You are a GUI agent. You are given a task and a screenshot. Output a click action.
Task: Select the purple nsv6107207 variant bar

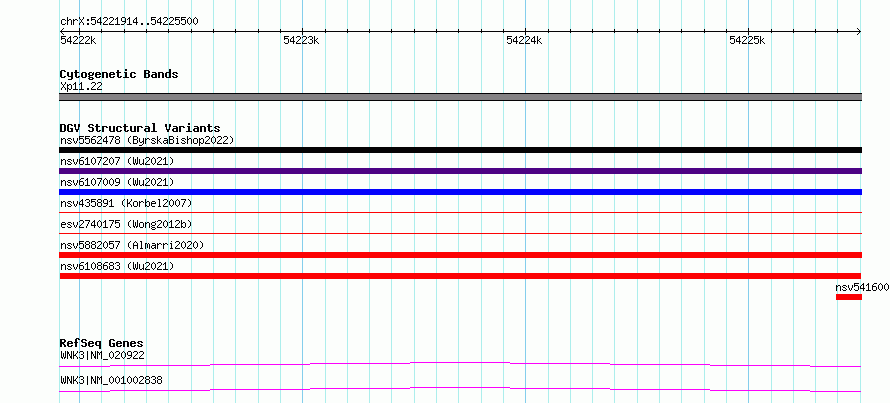460,171
